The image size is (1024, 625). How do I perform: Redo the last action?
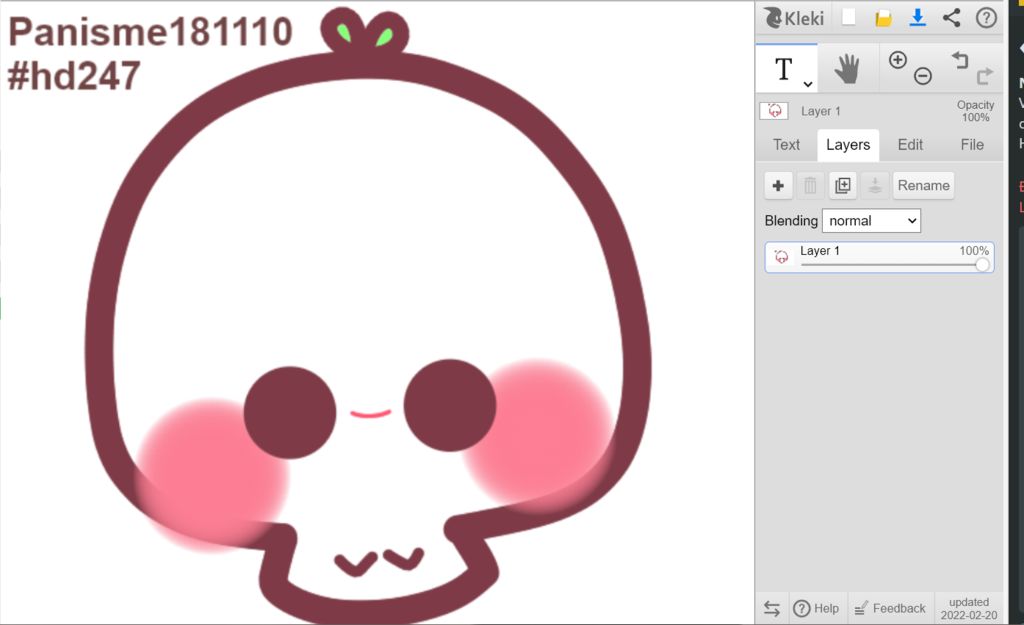(x=985, y=76)
